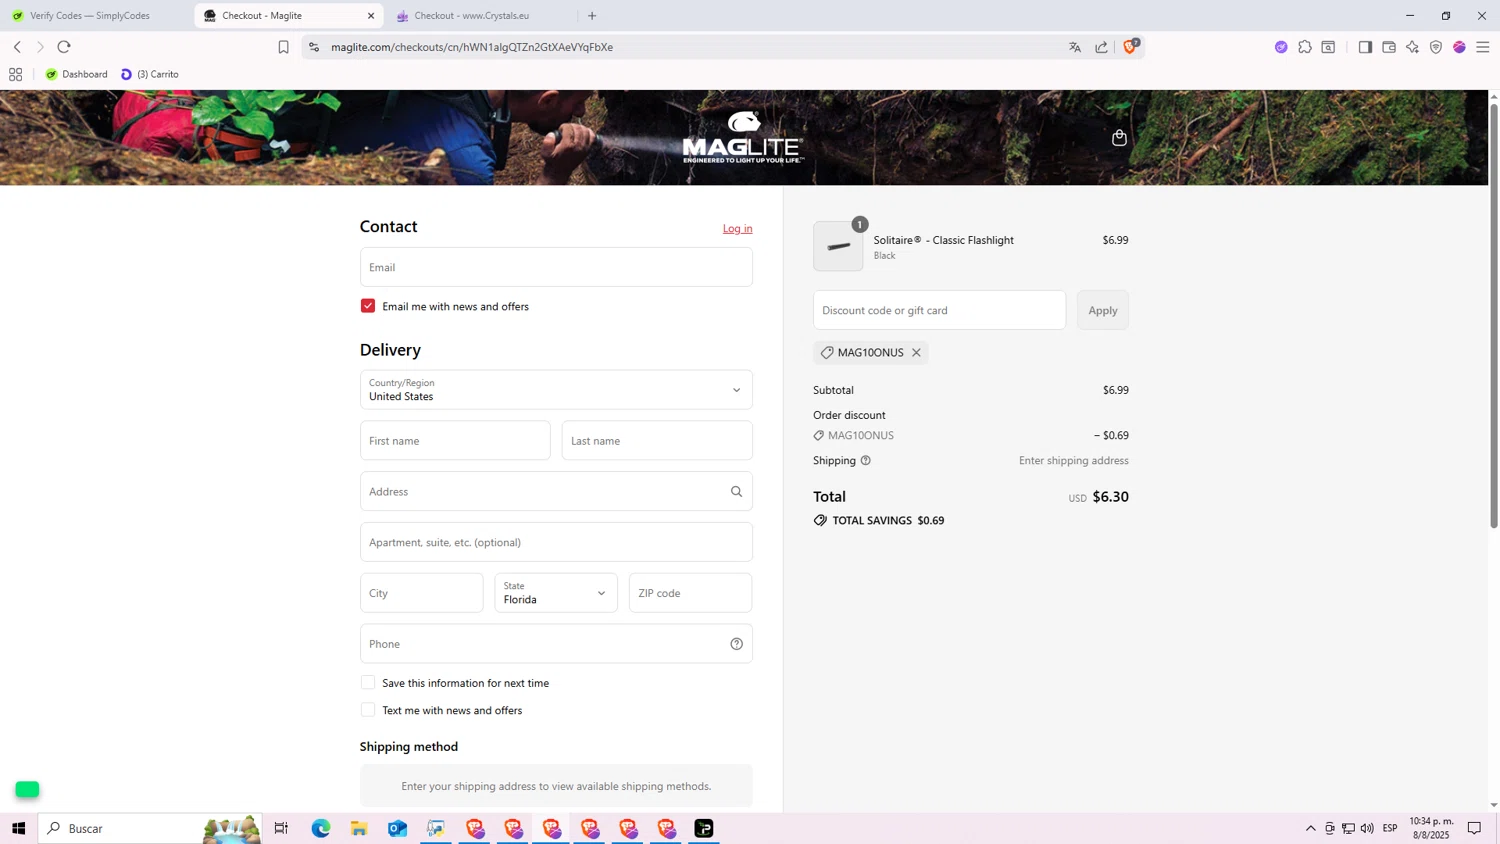
Task: Click the share page icon
Action: [1101, 47]
